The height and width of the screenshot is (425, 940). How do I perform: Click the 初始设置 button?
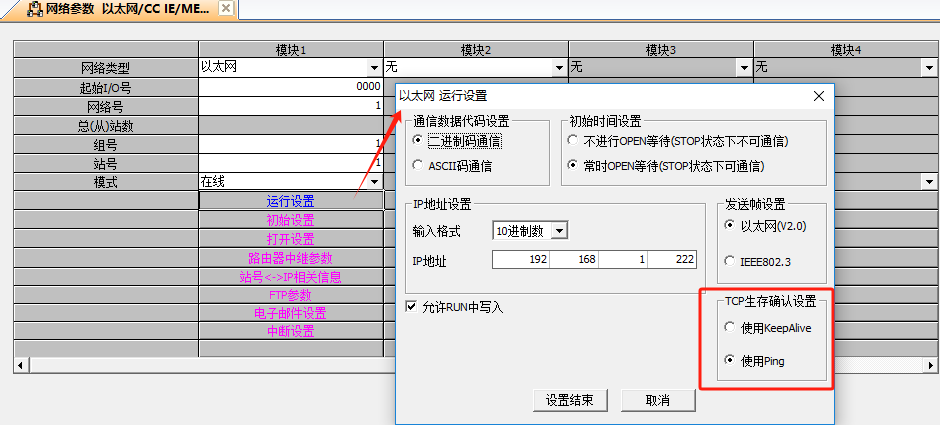click(x=291, y=221)
